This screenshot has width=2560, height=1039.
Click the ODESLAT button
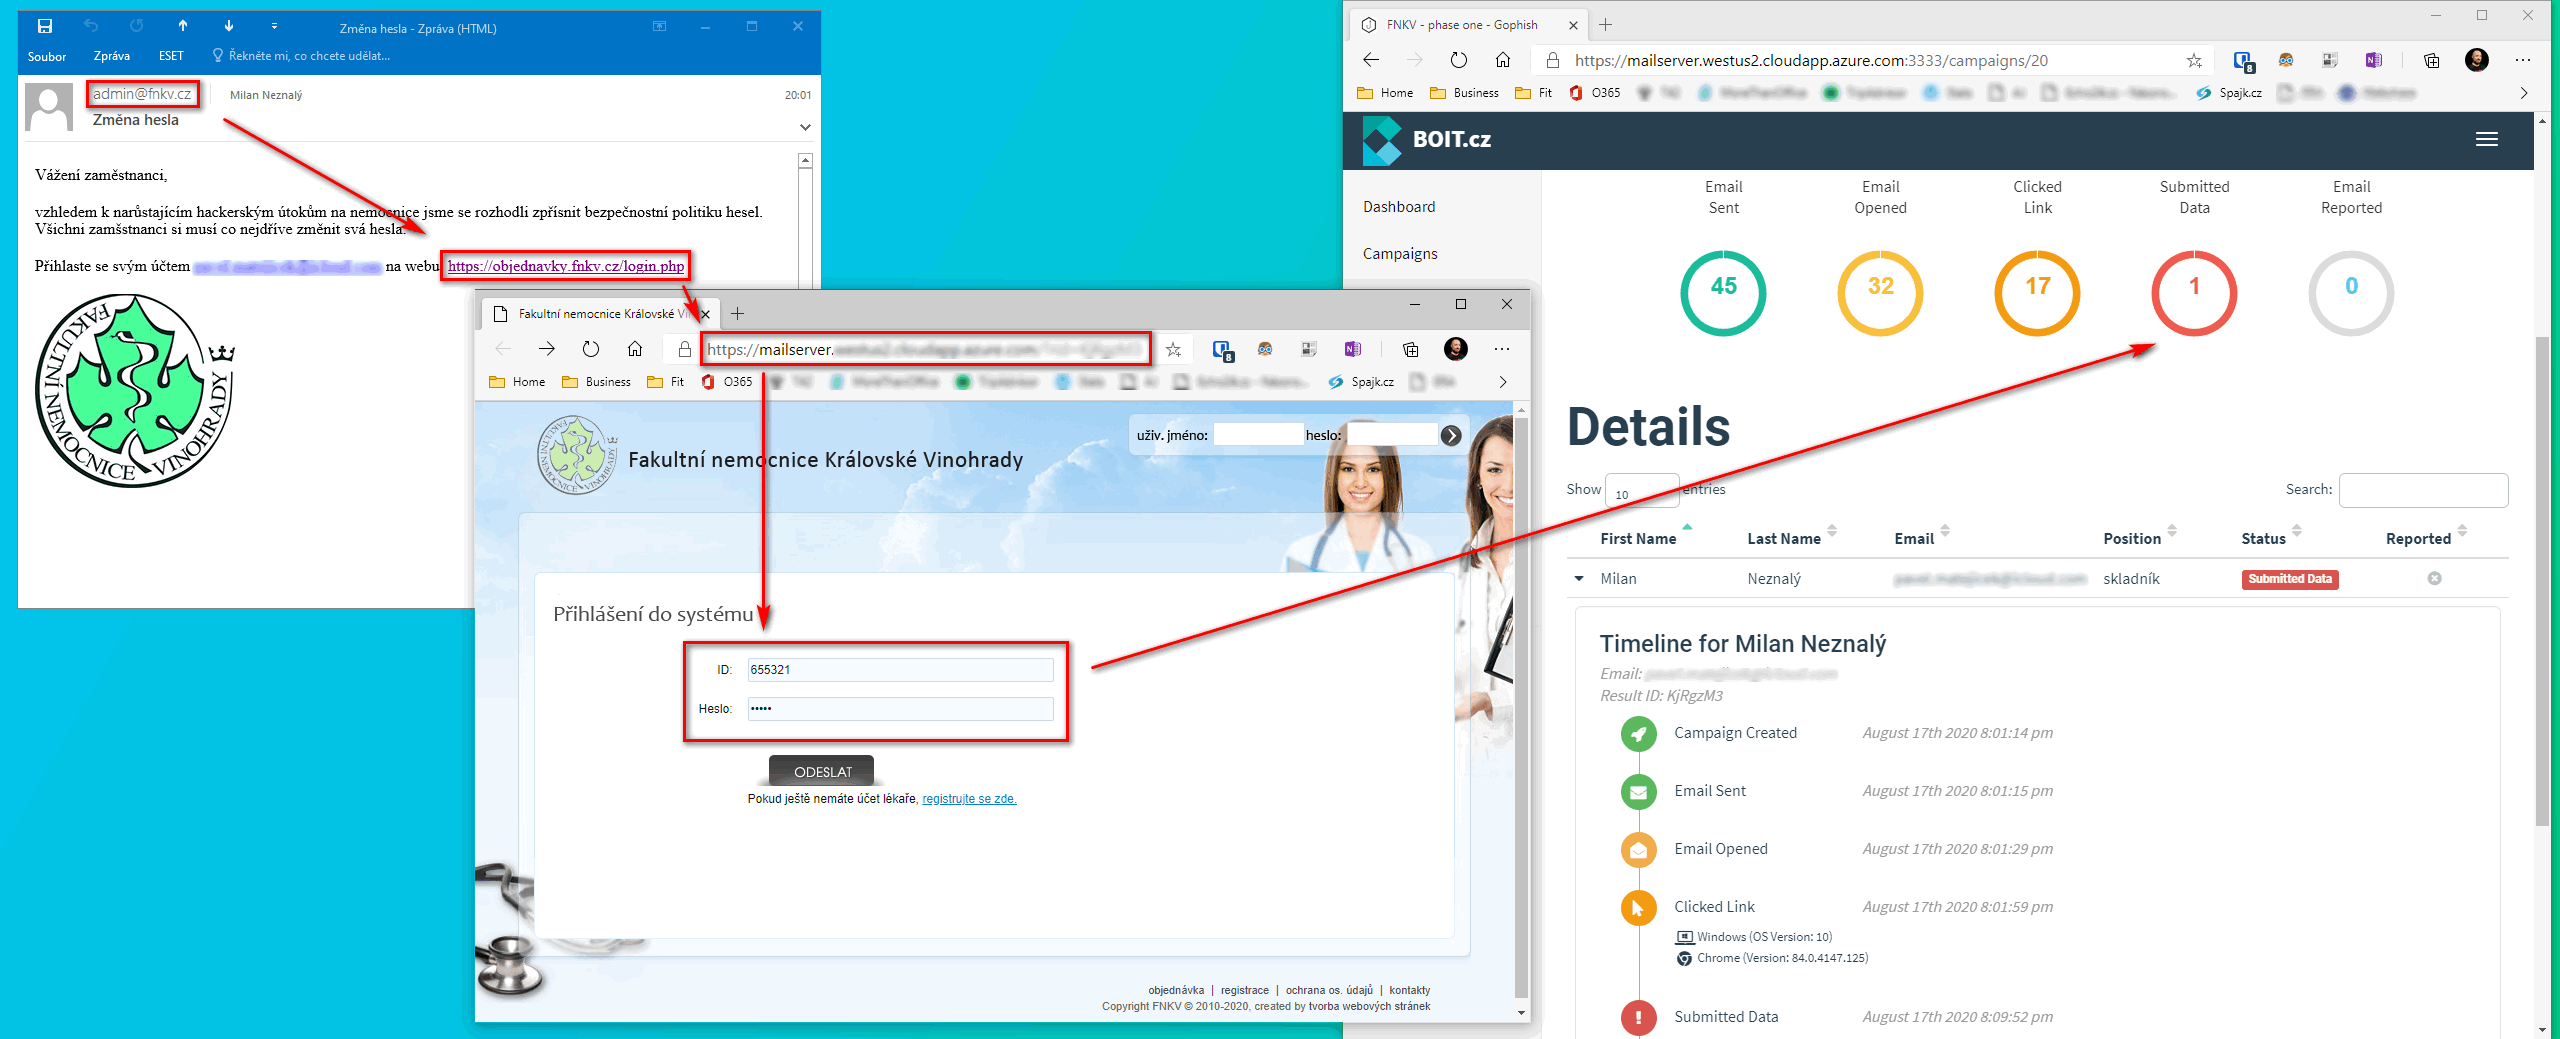tap(822, 772)
